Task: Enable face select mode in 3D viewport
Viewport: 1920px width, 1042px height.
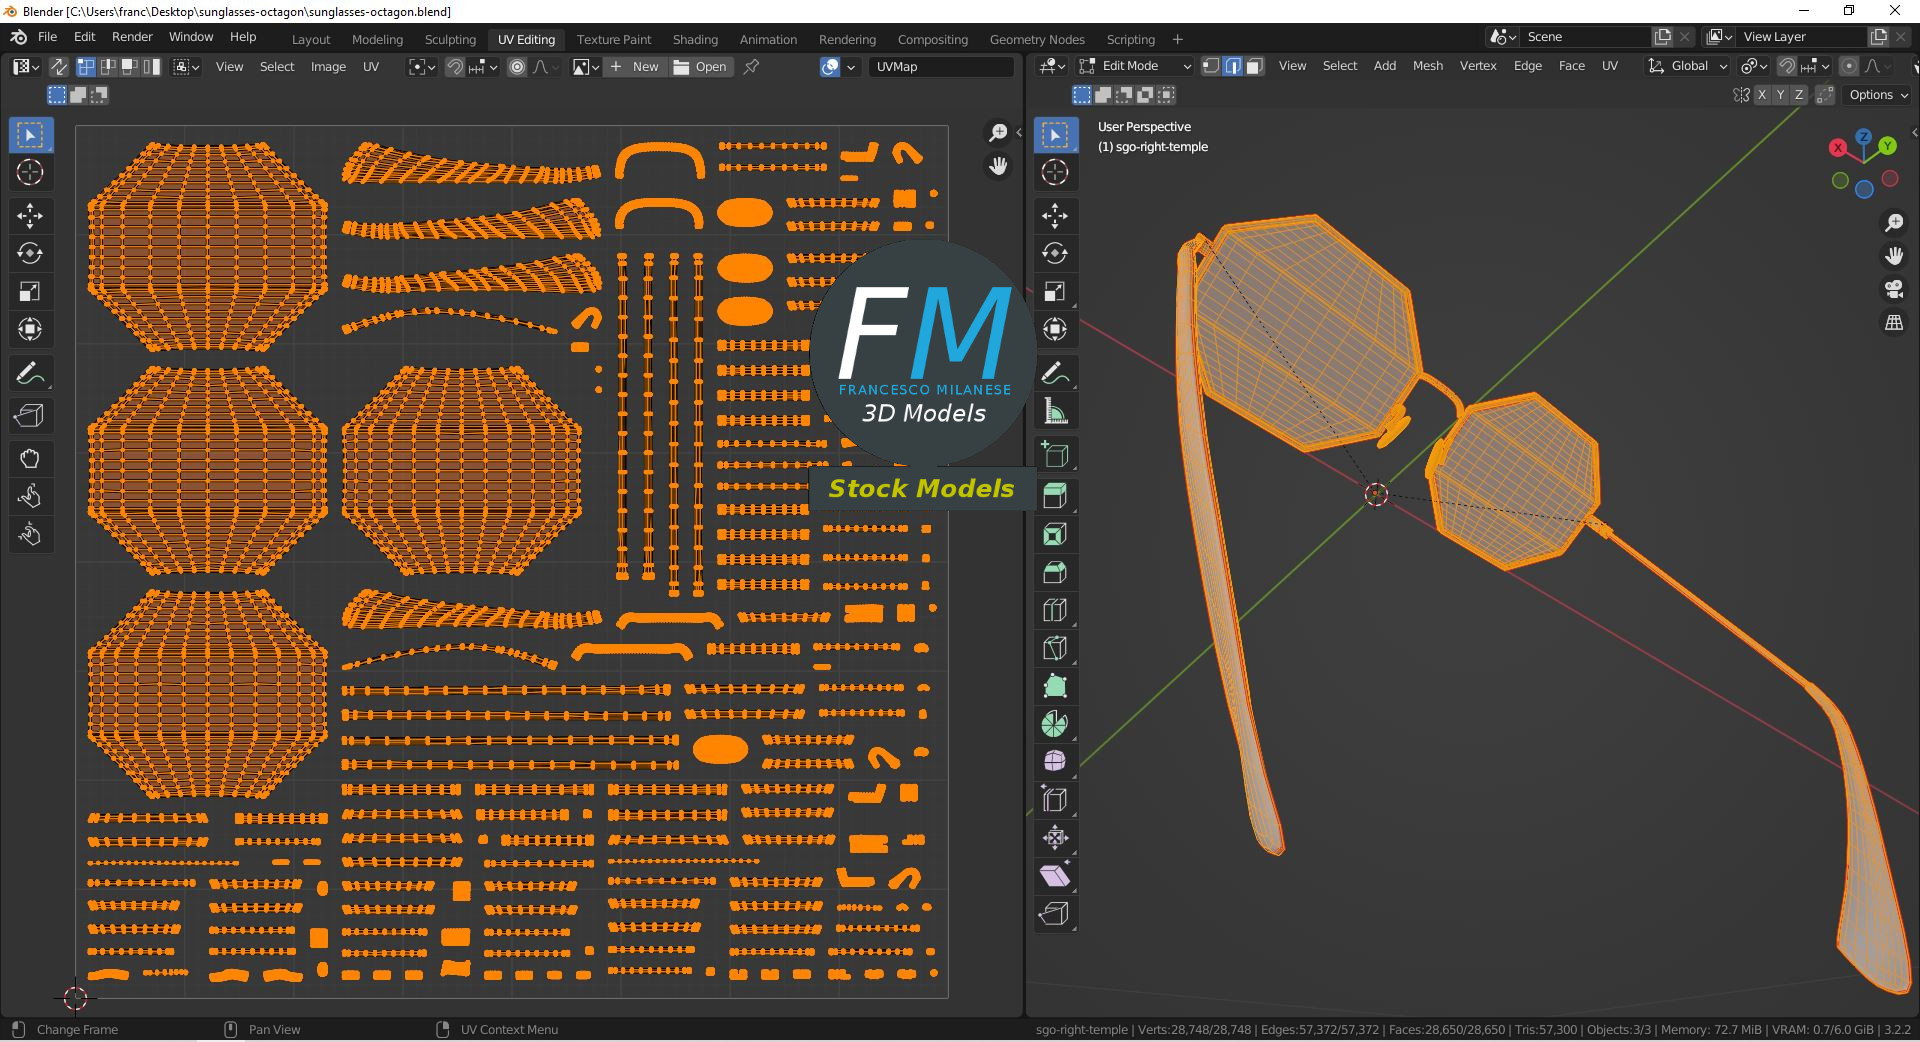Action: (1255, 66)
